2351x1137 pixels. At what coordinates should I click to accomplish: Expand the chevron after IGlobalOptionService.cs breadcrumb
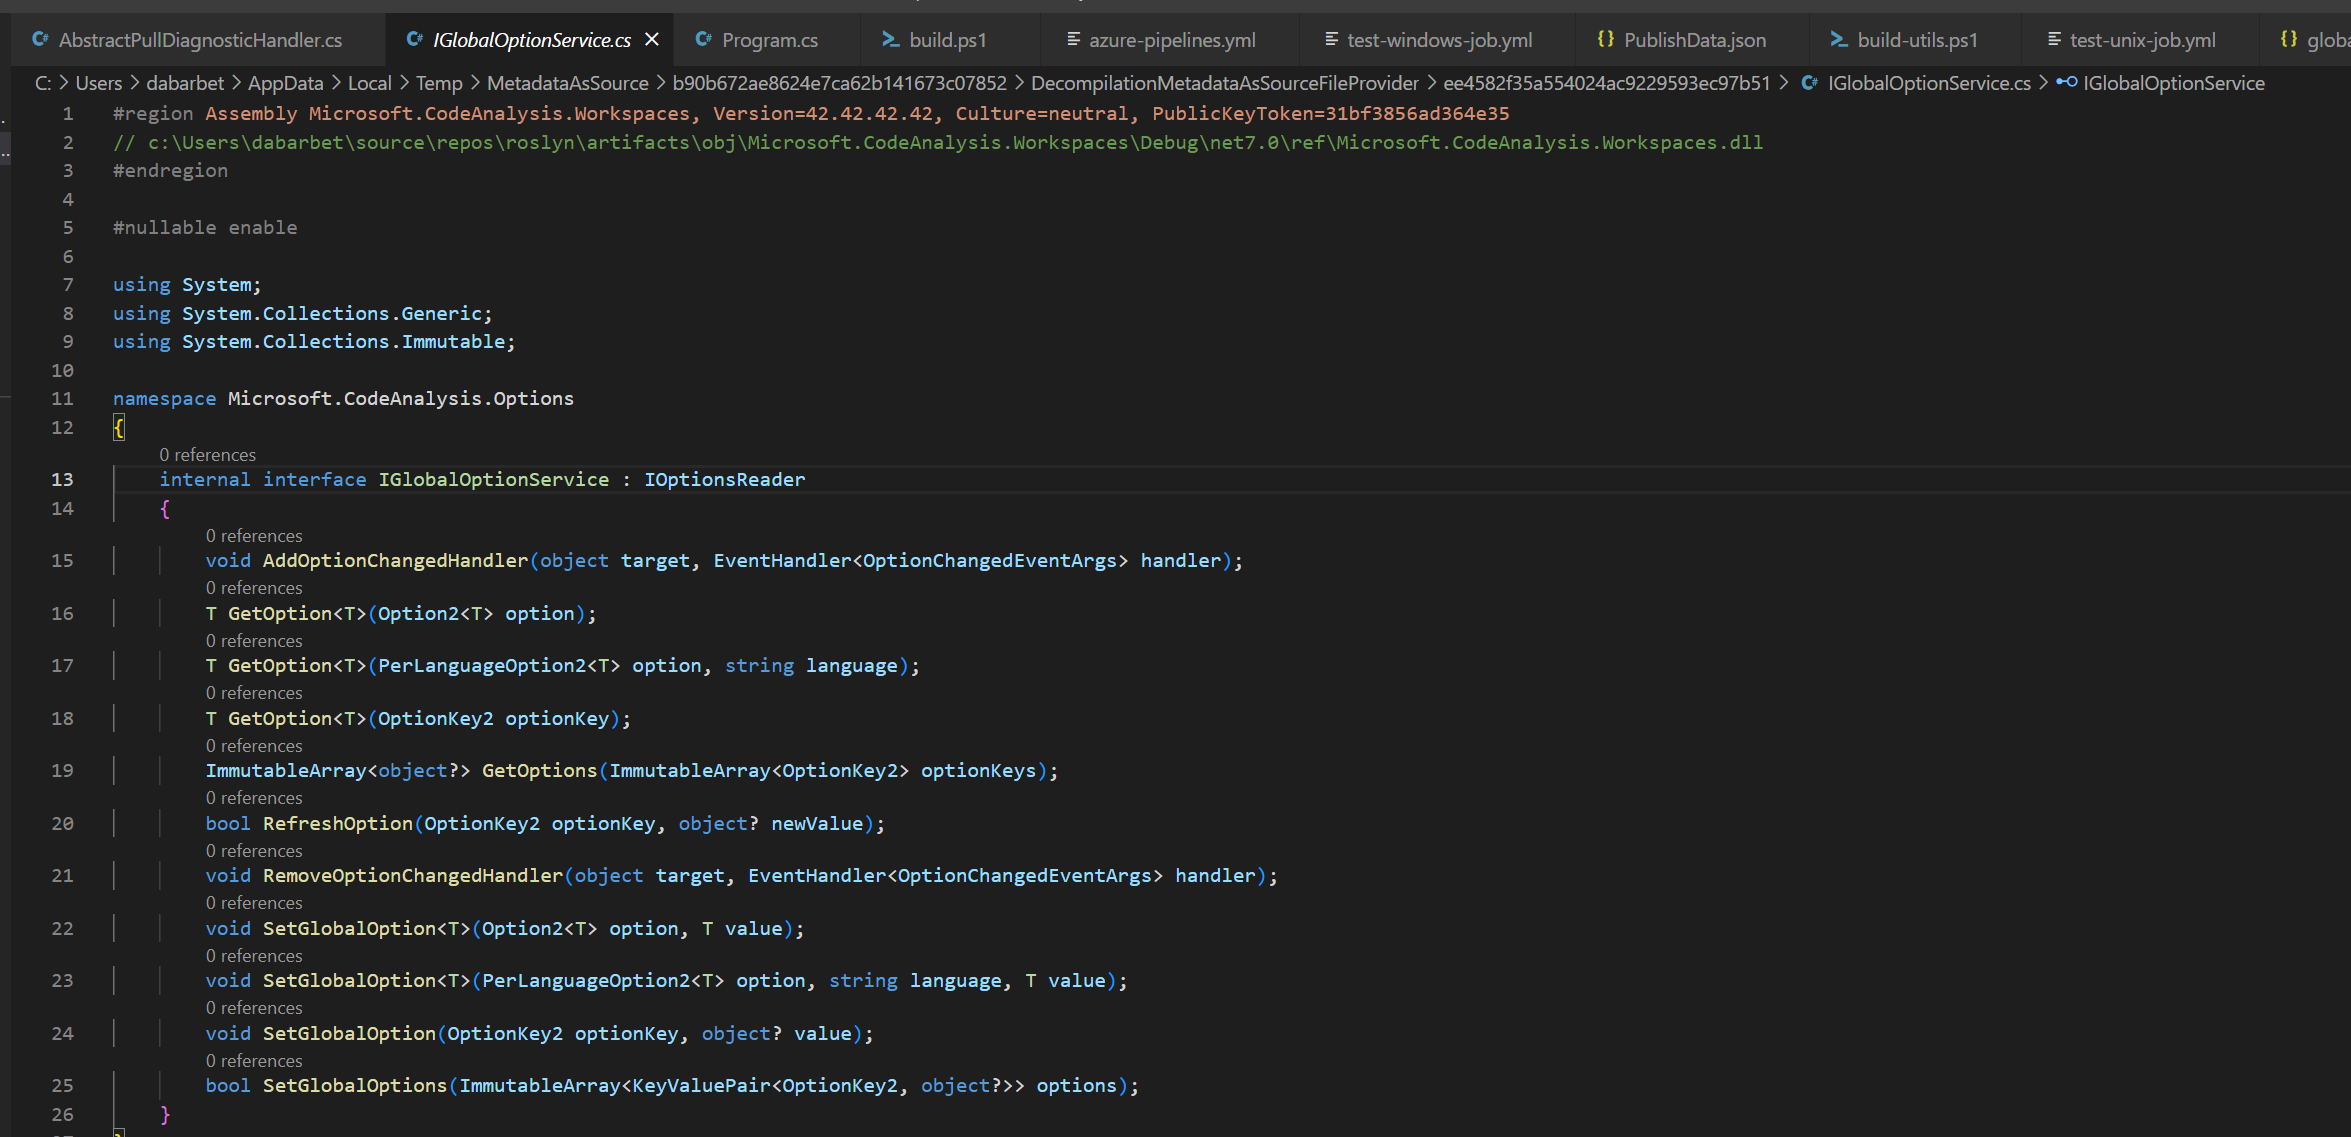click(2043, 83)
